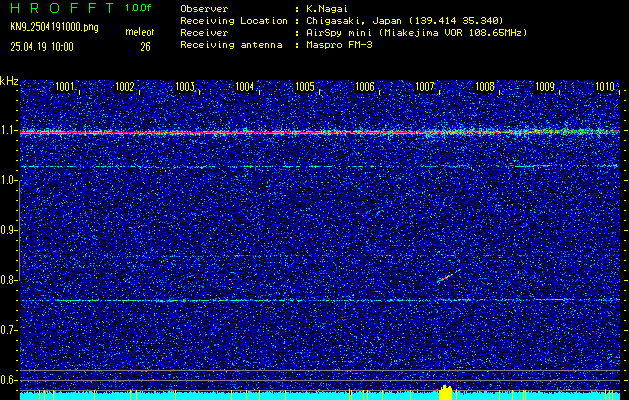Viewport: 629px width, 400px height.
Task: Click the 1008 time marker
Action: click(x=485, y=87)
